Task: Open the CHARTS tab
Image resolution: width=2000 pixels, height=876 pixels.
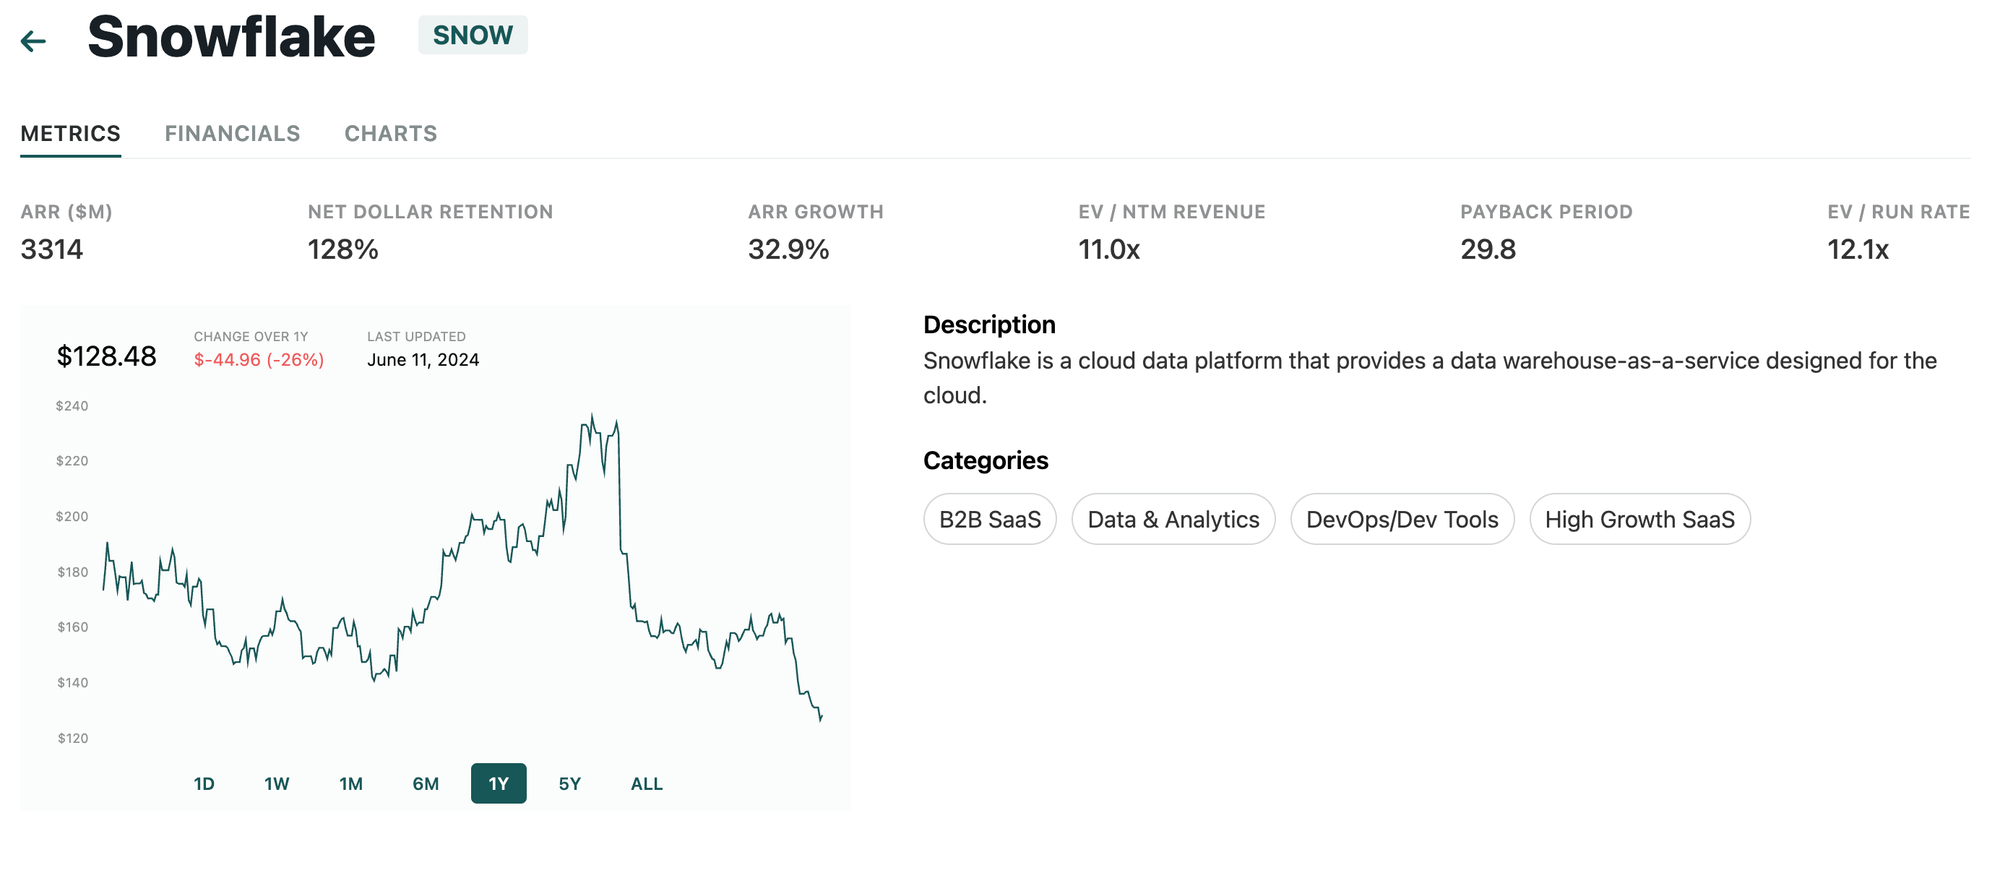Action: point(391,134)
